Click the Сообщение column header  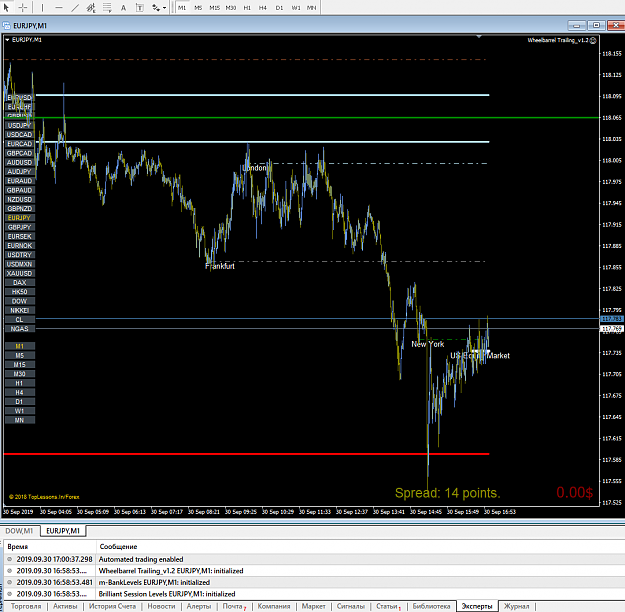point(360,547)
